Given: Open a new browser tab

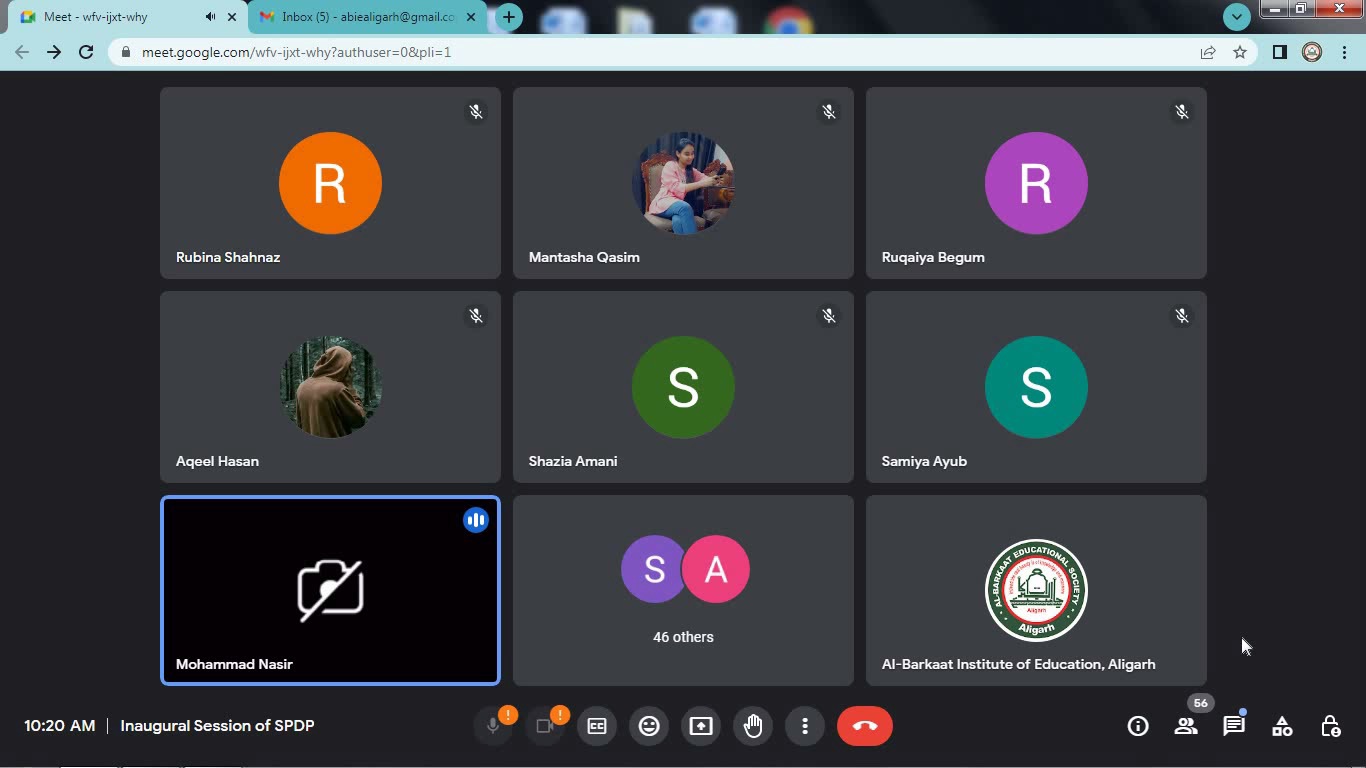Looking at the screenshot, I should click(509, 17).
